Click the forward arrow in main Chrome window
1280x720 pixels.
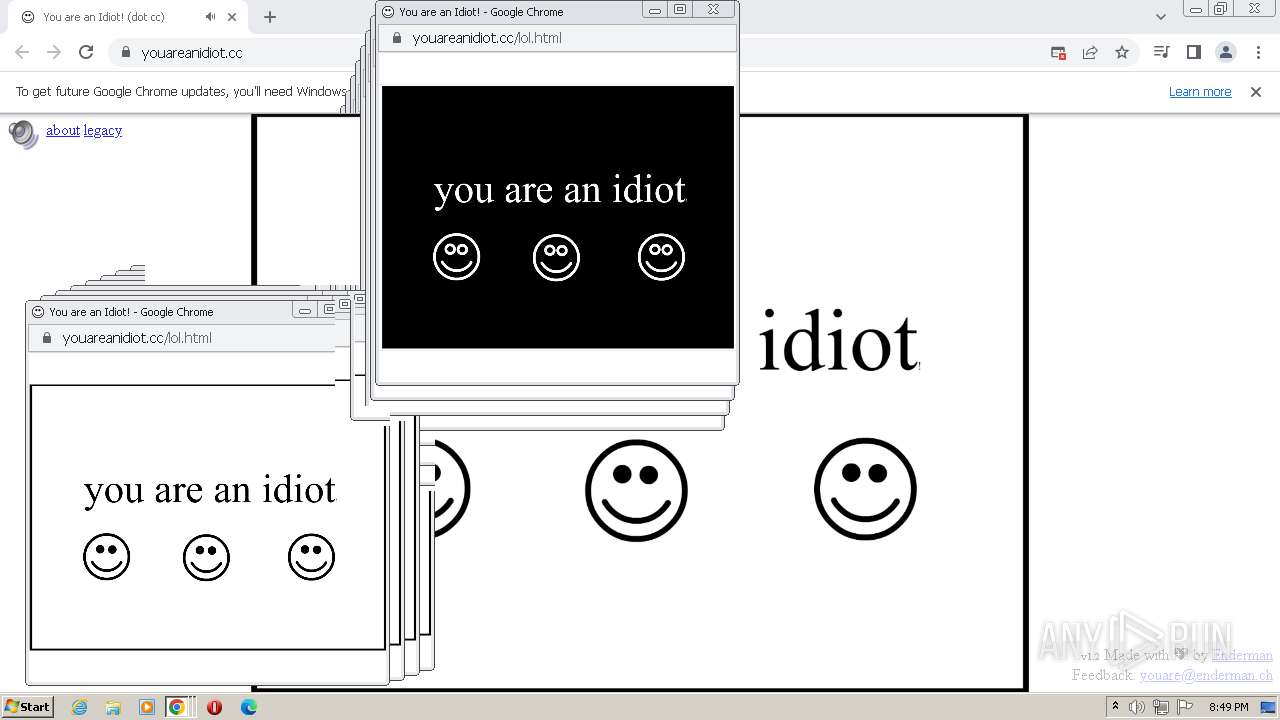click(54, 53)
